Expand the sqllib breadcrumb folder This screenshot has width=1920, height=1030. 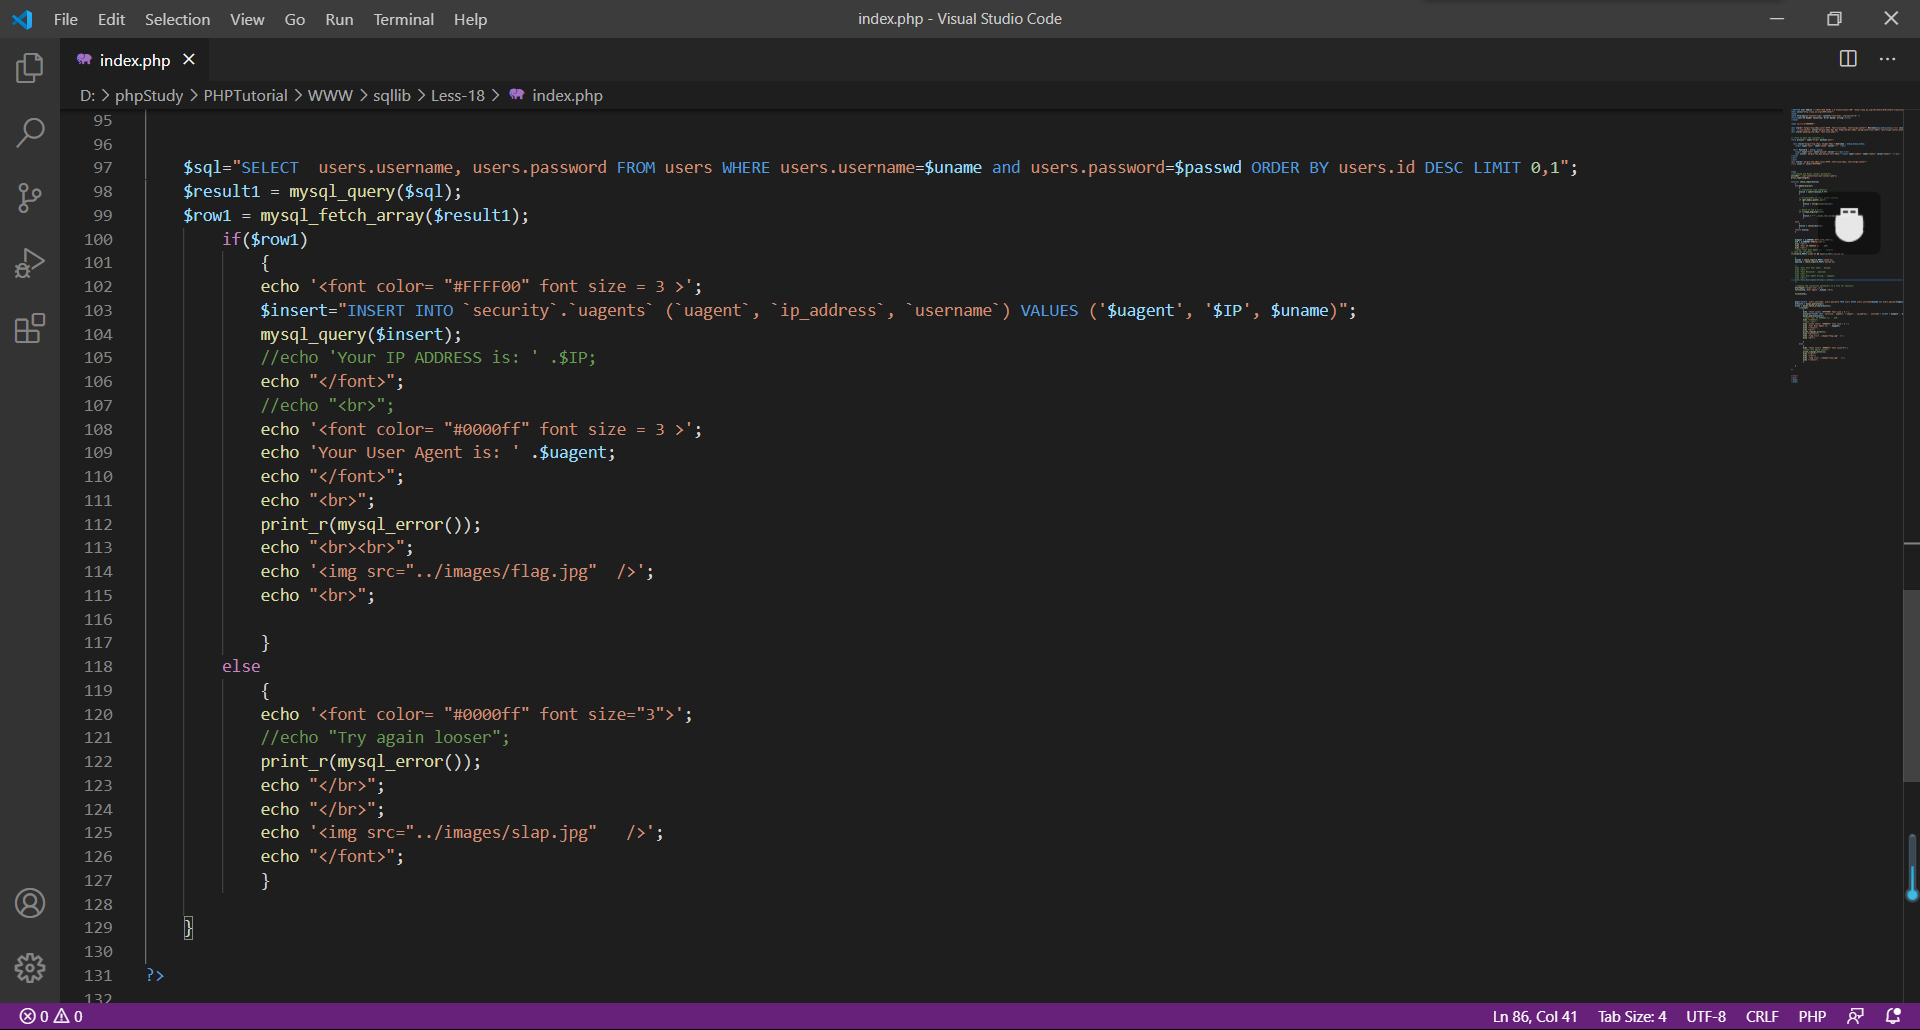point(391,95)
